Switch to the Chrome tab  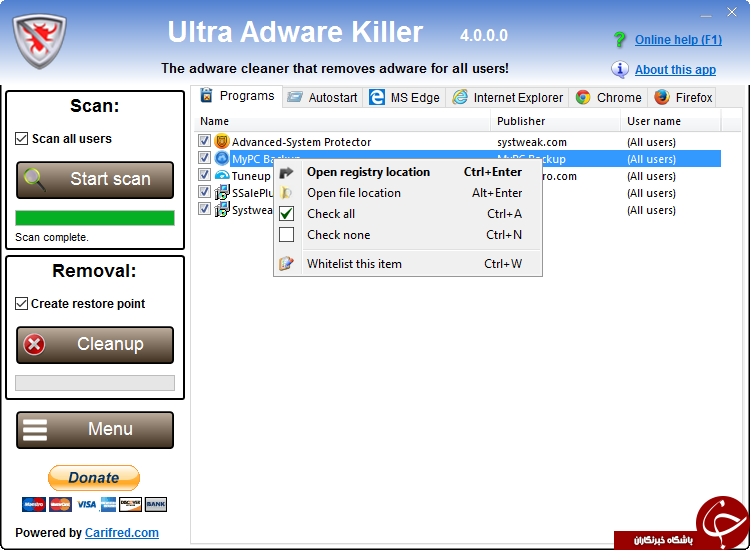click(x=608, y=98)
